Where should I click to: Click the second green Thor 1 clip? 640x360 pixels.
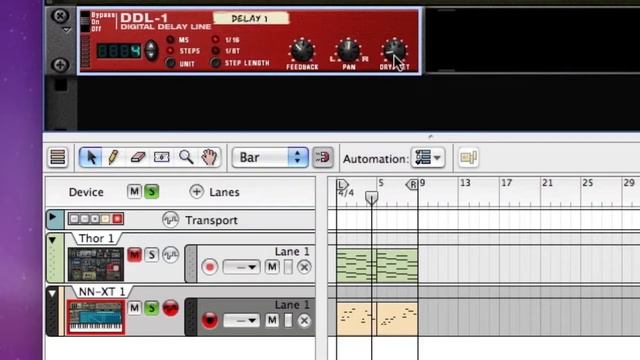click(x=397, y=265)
